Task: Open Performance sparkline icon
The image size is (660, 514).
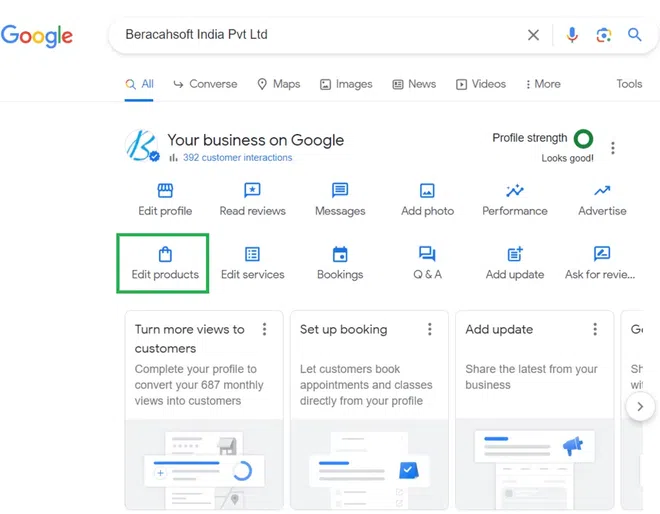Action: [515, 190]
